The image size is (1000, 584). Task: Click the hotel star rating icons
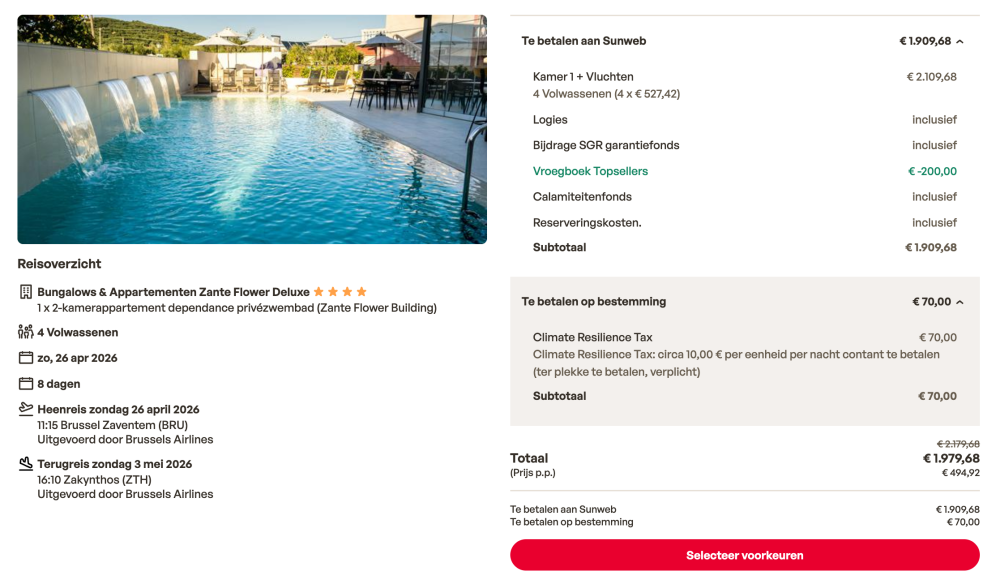pyautogui.click(x=340, y=292)
